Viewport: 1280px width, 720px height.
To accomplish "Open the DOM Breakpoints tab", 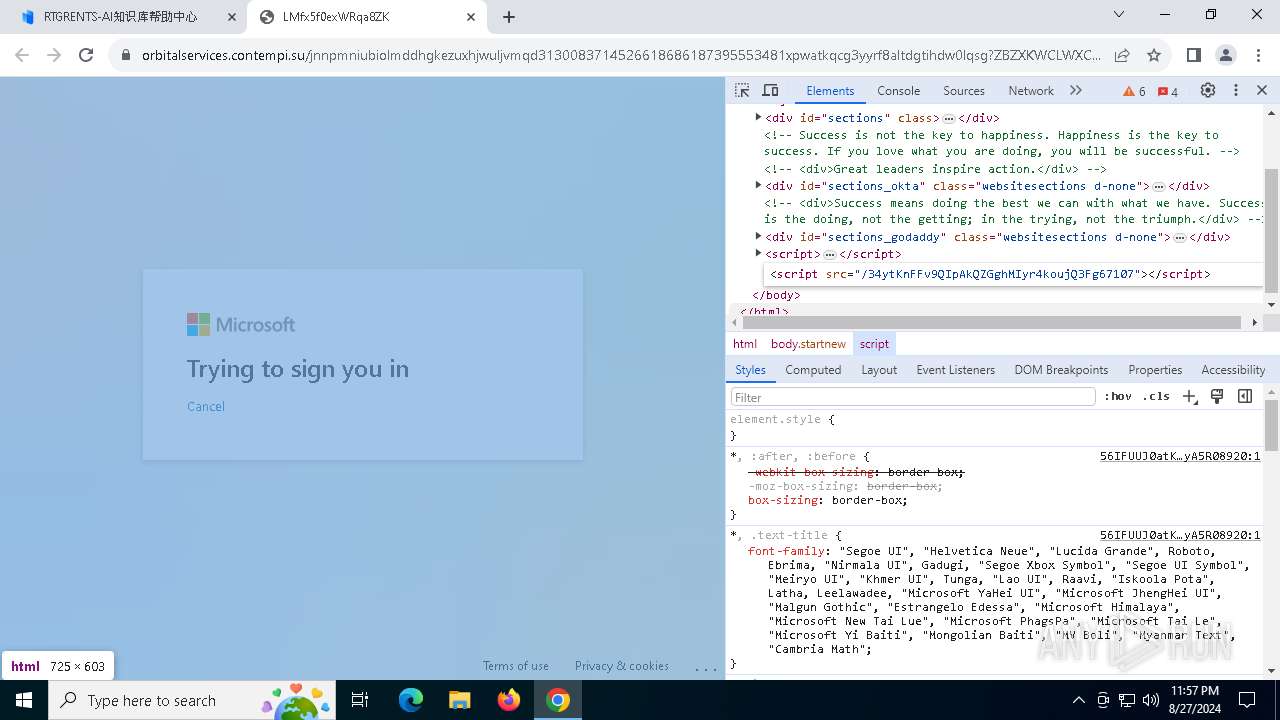I will click(x=1061, y=369).
